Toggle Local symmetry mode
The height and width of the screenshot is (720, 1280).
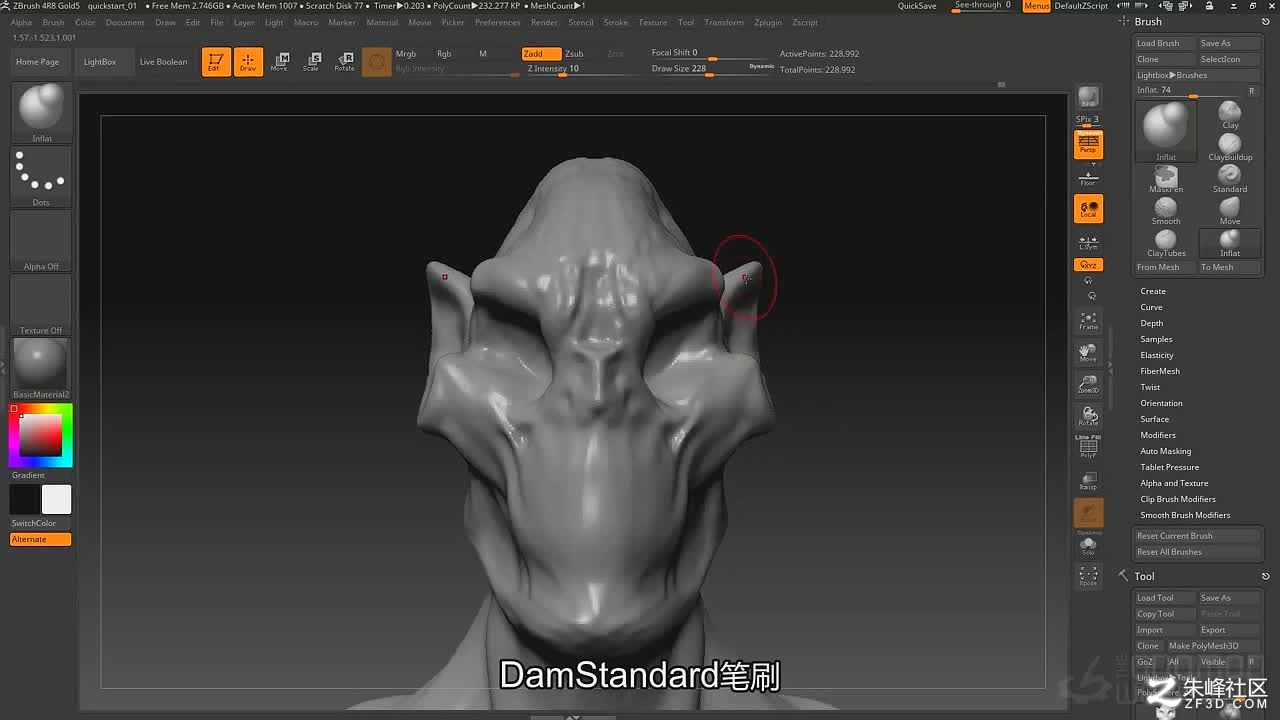point(1088,208)
